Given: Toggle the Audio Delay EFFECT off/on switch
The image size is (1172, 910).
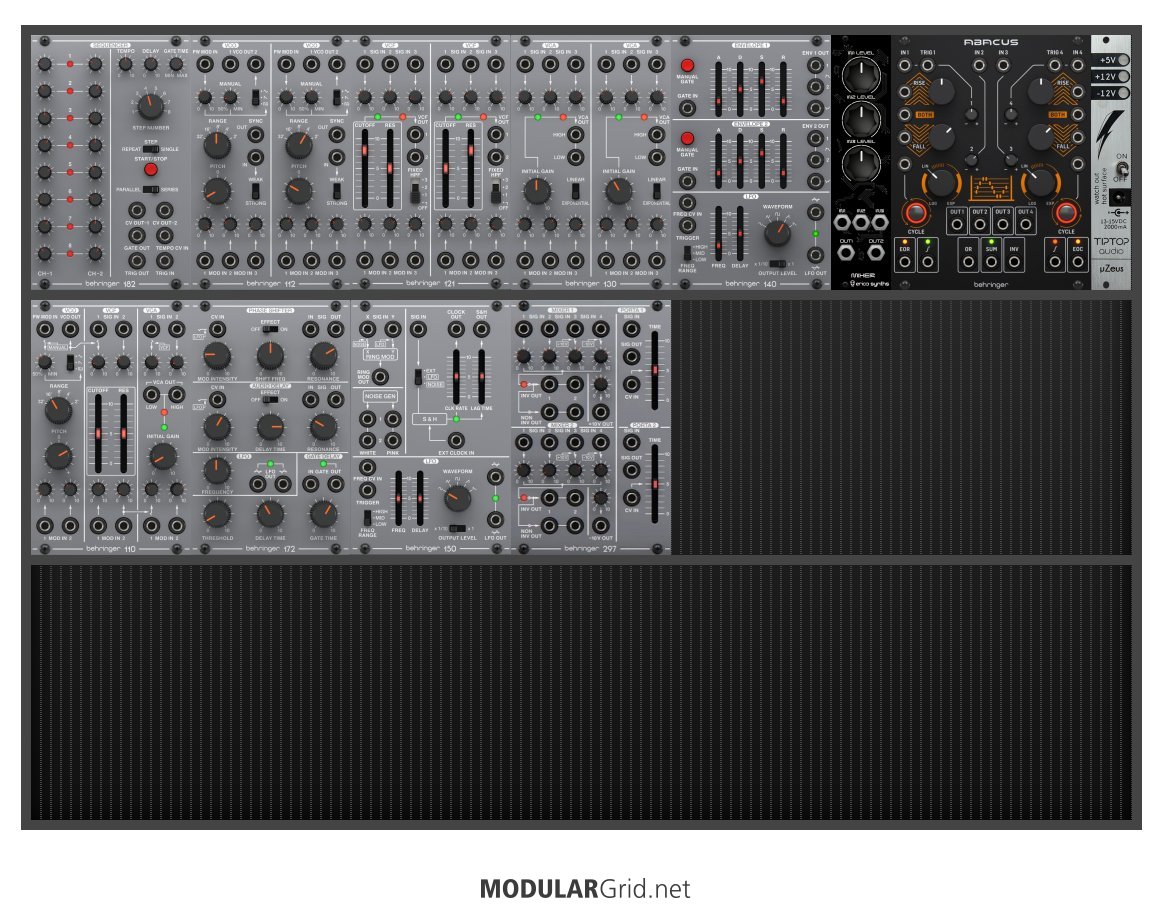Looking at the screenshot, I should 270,399.
